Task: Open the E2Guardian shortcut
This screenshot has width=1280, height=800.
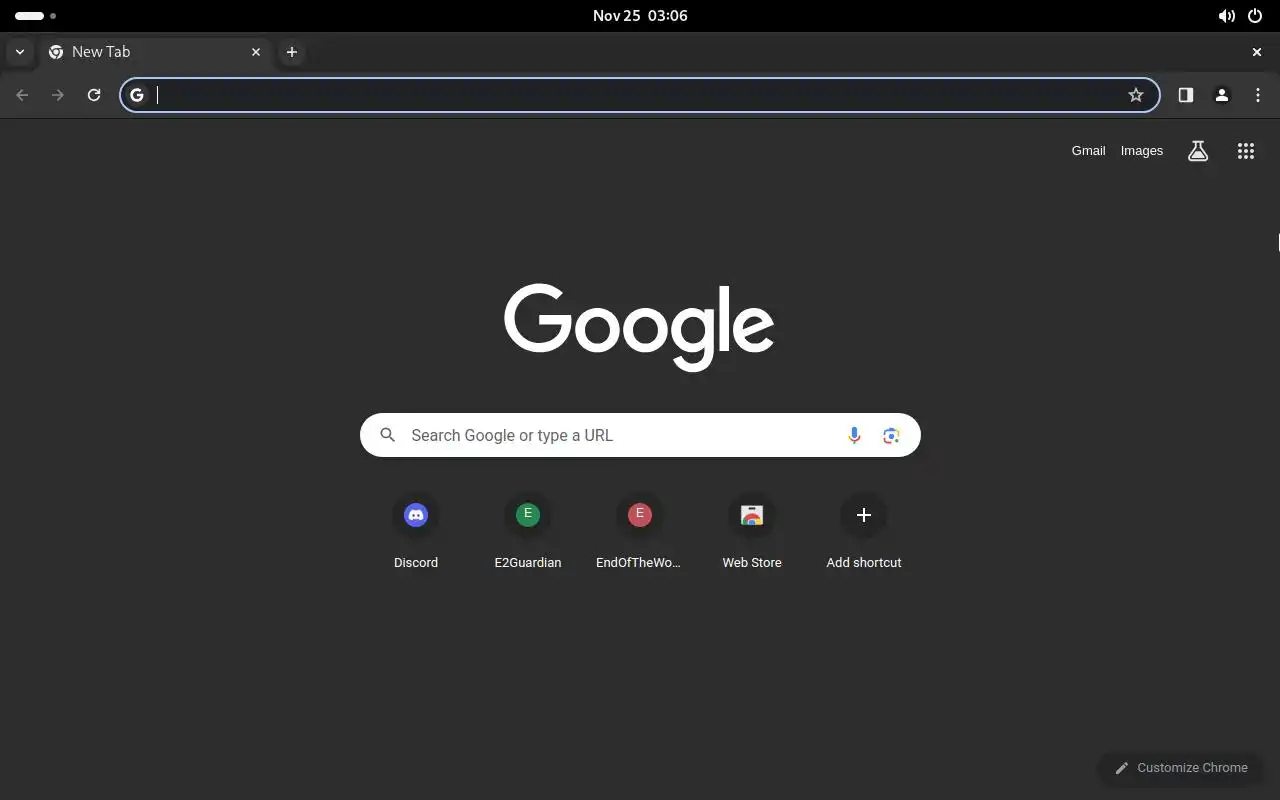Action: [528, 532]
